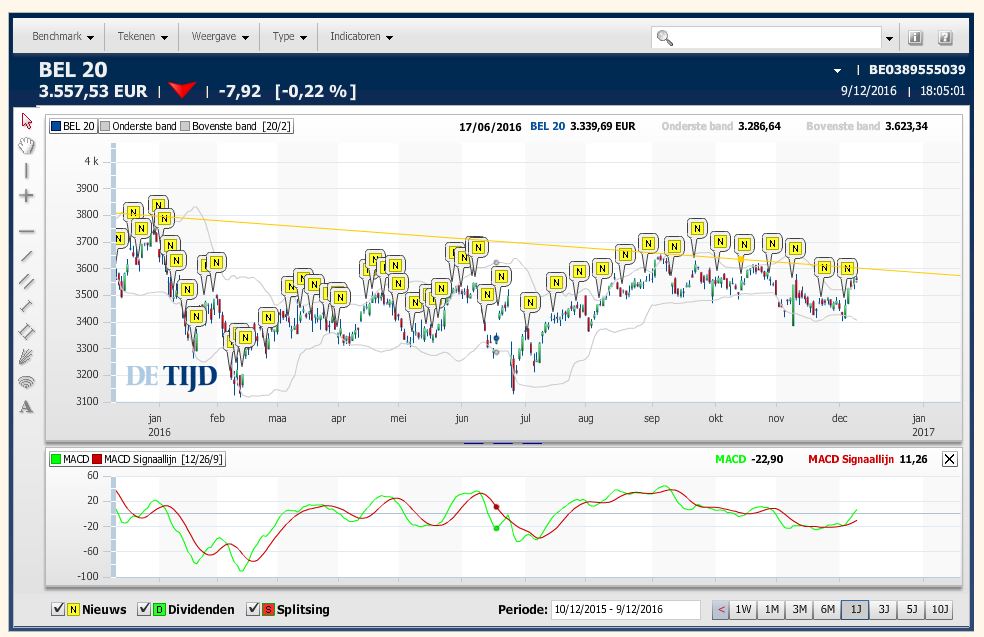
Task: Set chart period to 5J
Action: click(x=911, y=610)
